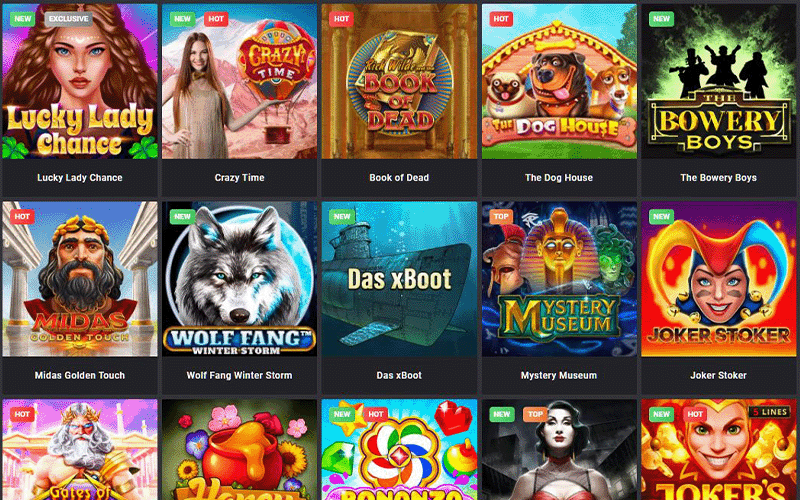Open The Bowery Boys game artwork
Viewport: 800px width, 500px height.
click(719, 81)
